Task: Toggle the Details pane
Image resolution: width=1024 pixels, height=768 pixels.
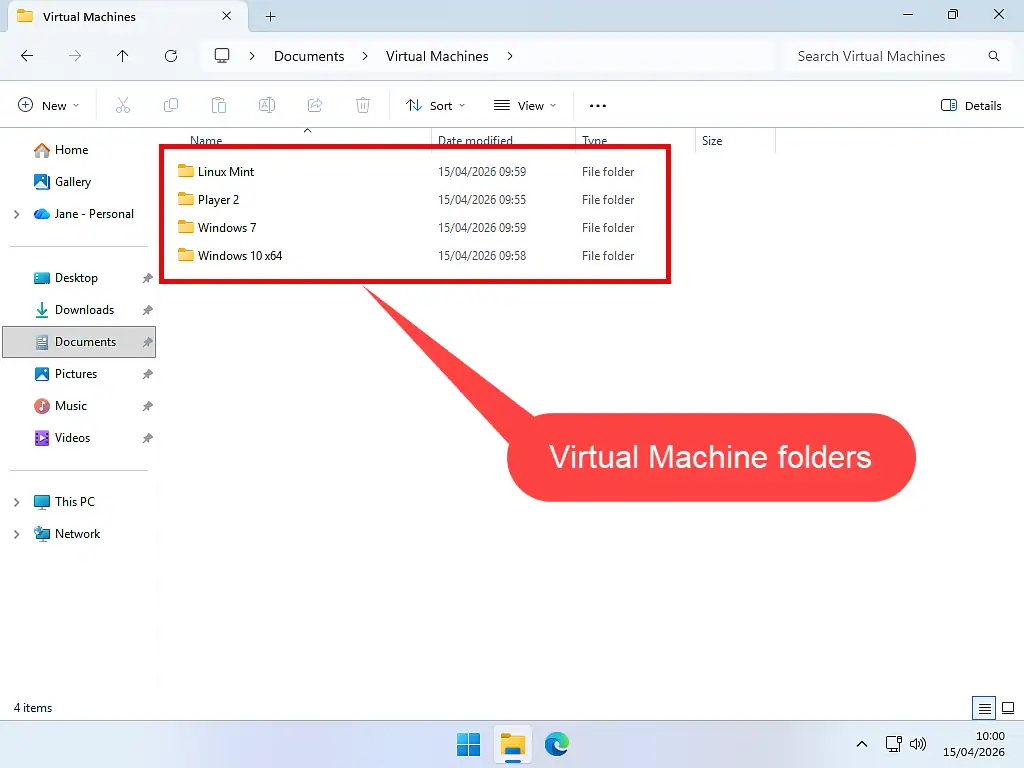Action: (x=970, y=105)
